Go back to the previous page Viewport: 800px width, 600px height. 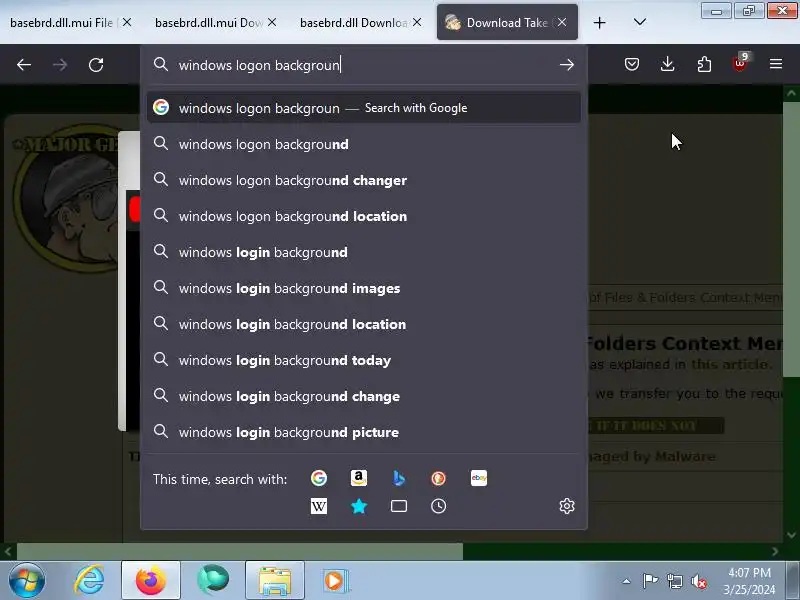[24, 65]
